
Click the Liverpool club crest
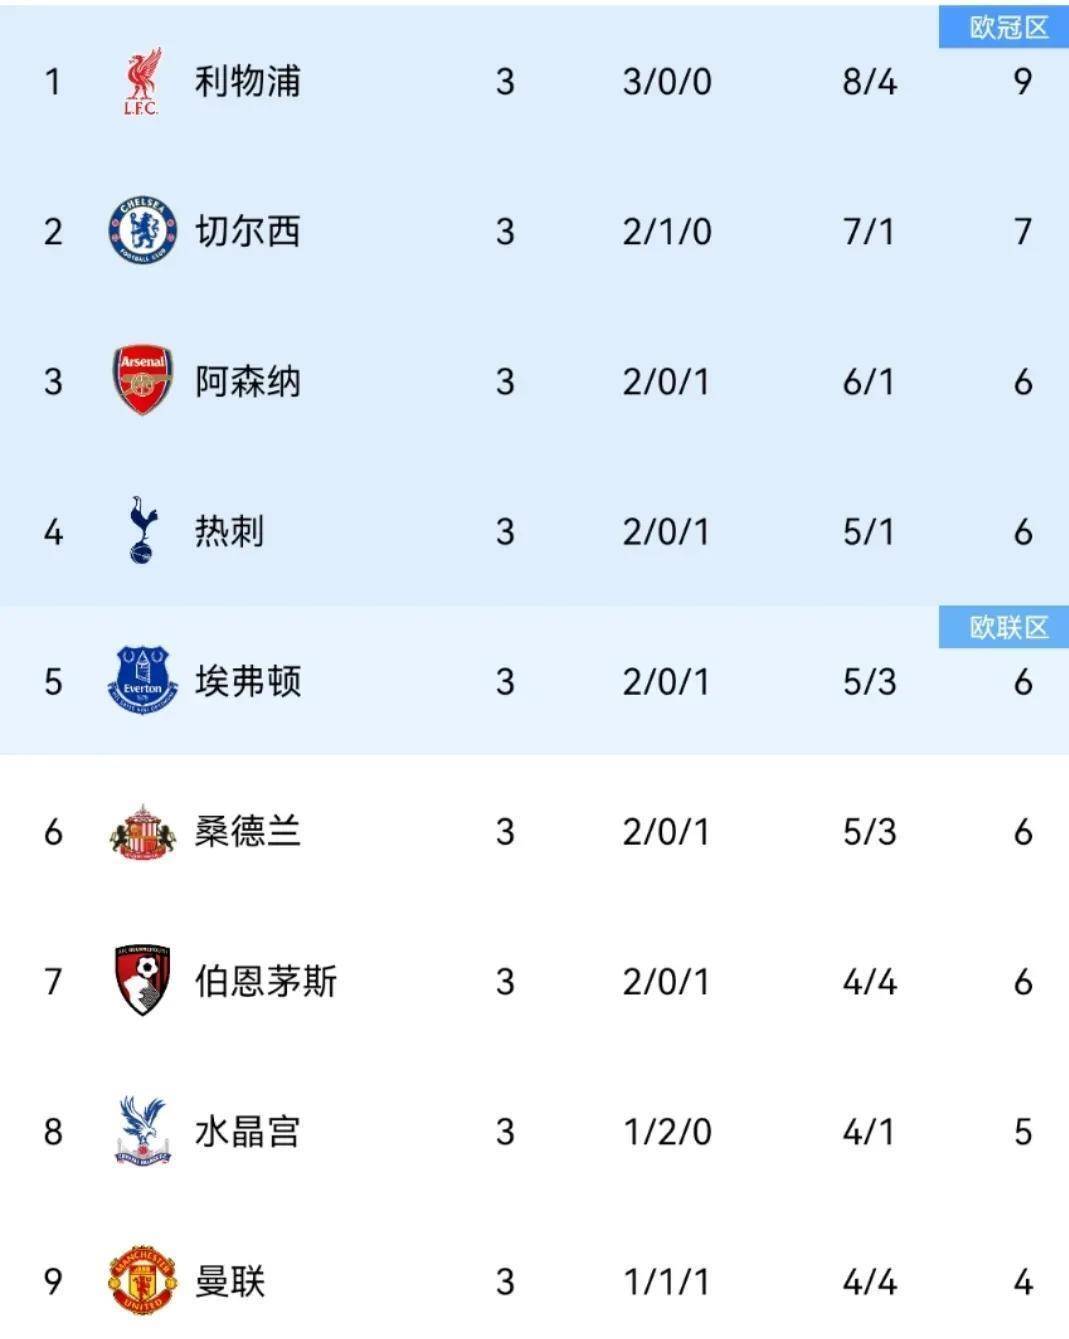[142, 82]
